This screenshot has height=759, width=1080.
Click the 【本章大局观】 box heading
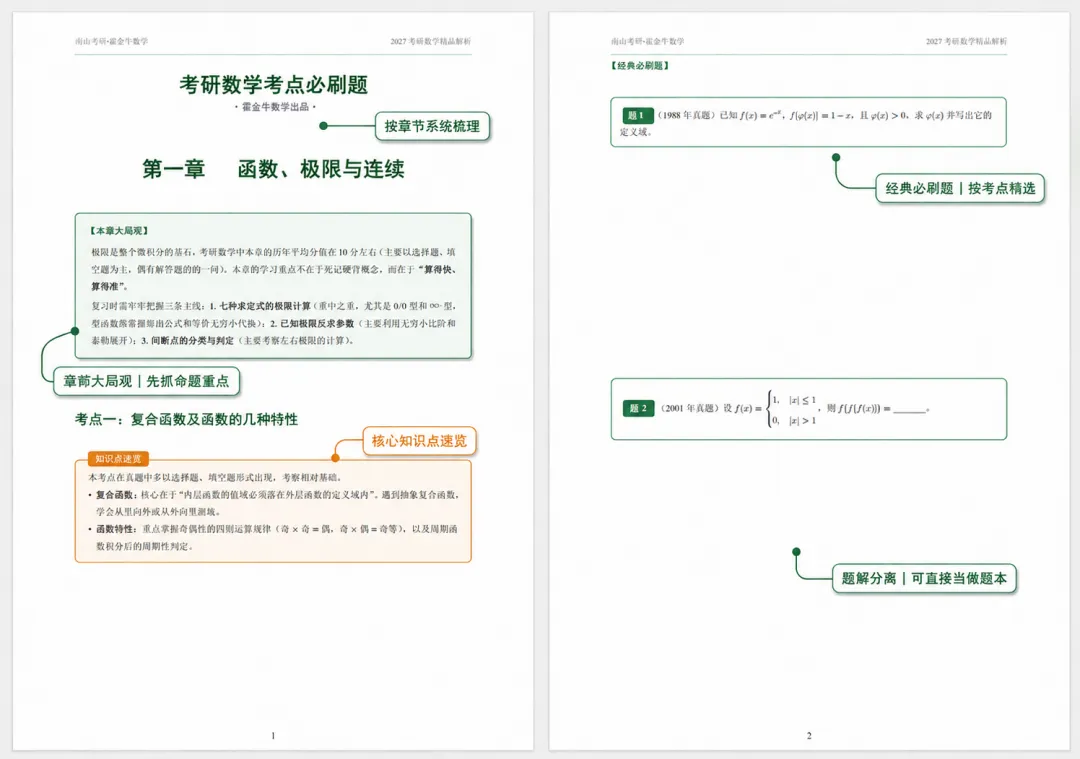point(118,231)
